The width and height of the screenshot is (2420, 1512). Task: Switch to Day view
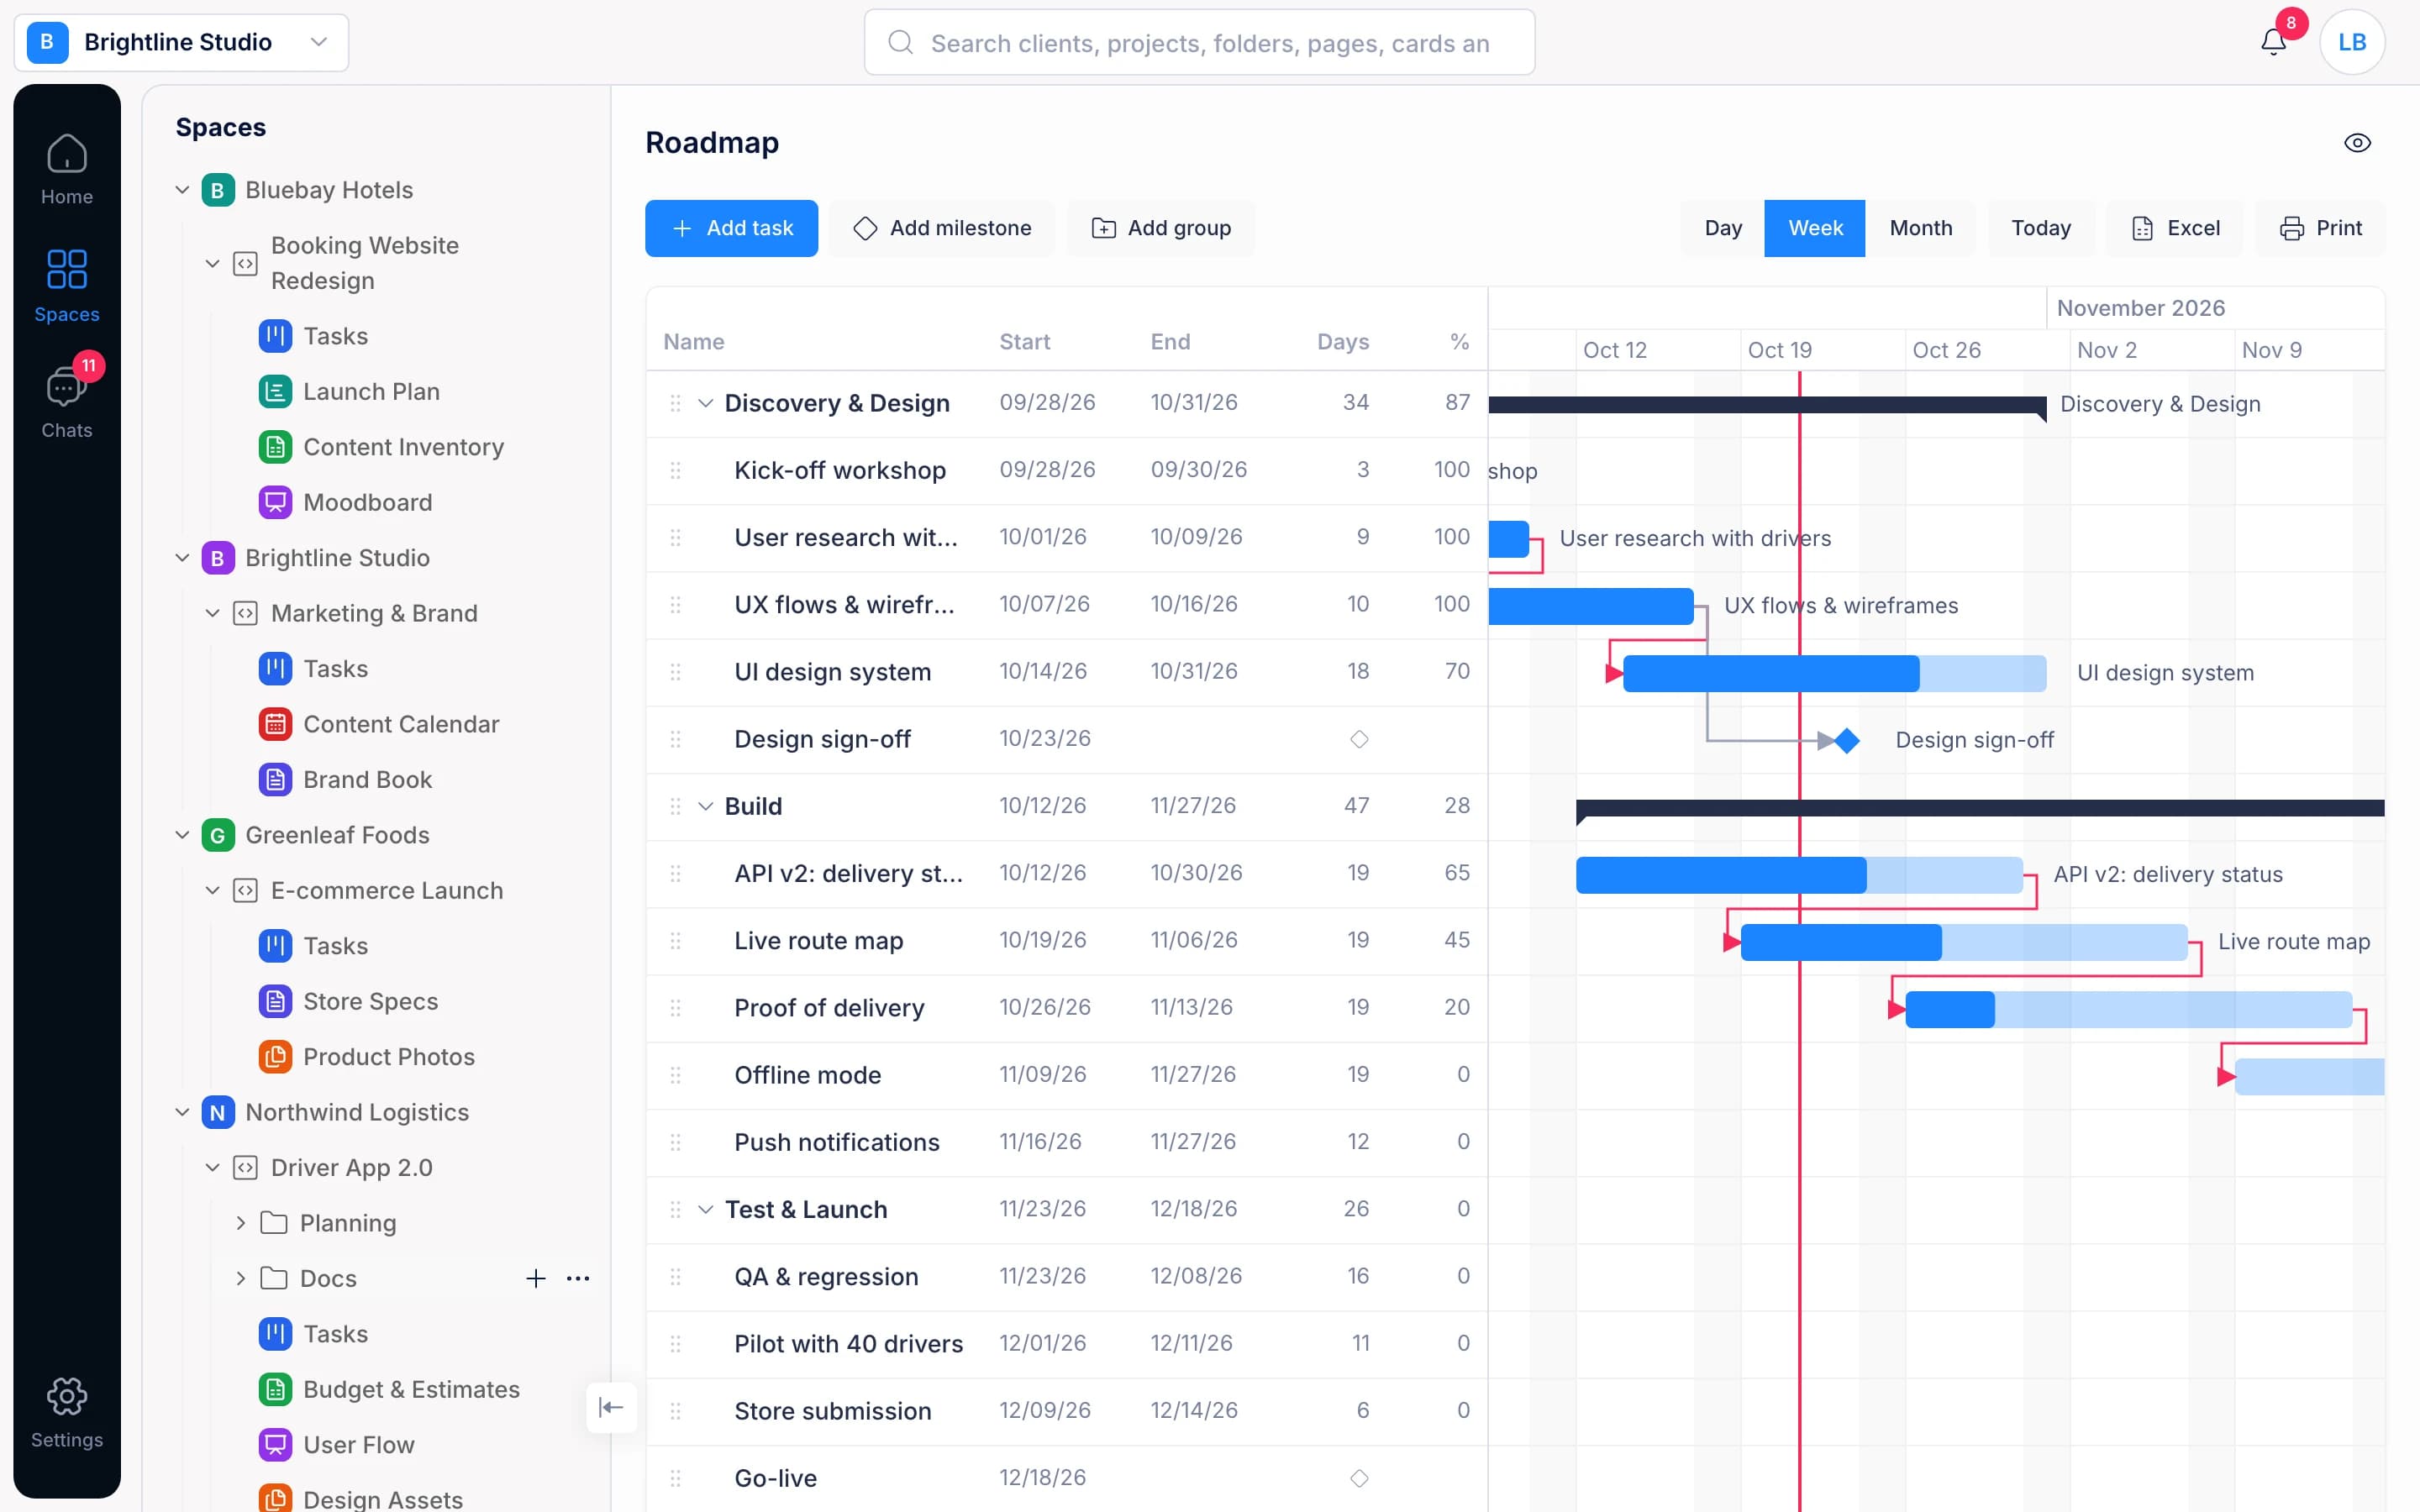[x=1722, y=228]
